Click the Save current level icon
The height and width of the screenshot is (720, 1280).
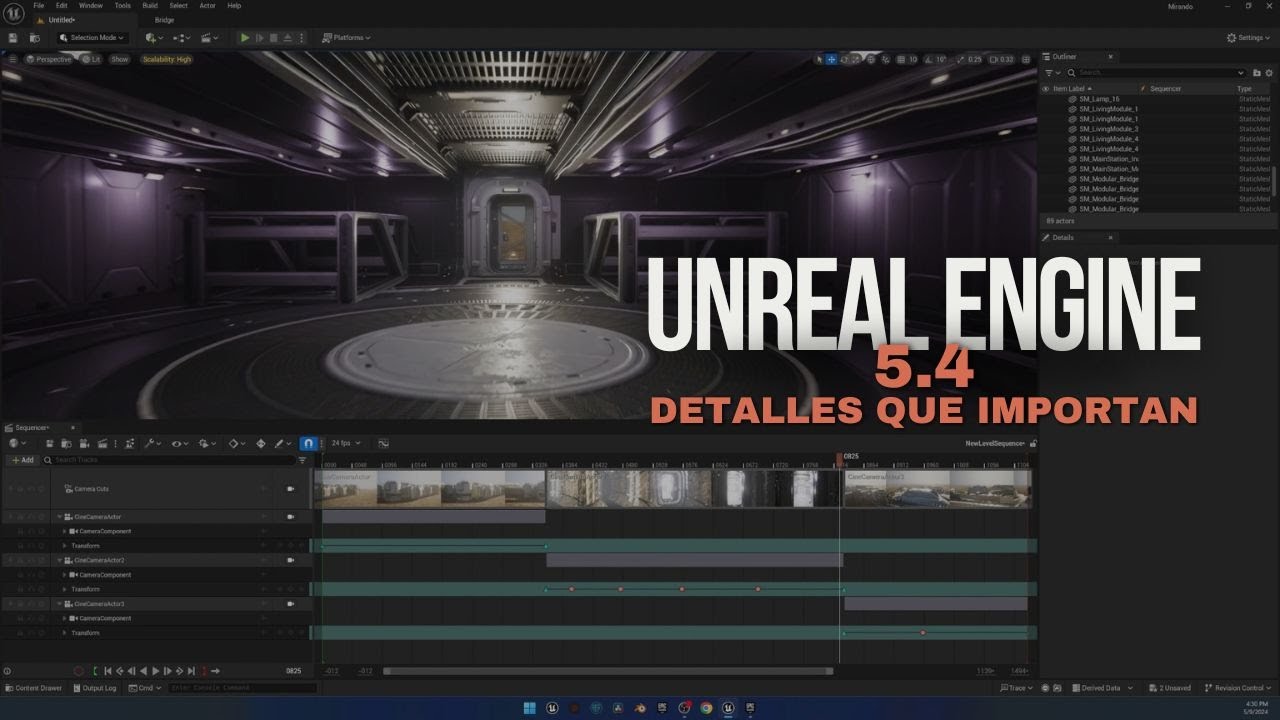click(13, 38)
